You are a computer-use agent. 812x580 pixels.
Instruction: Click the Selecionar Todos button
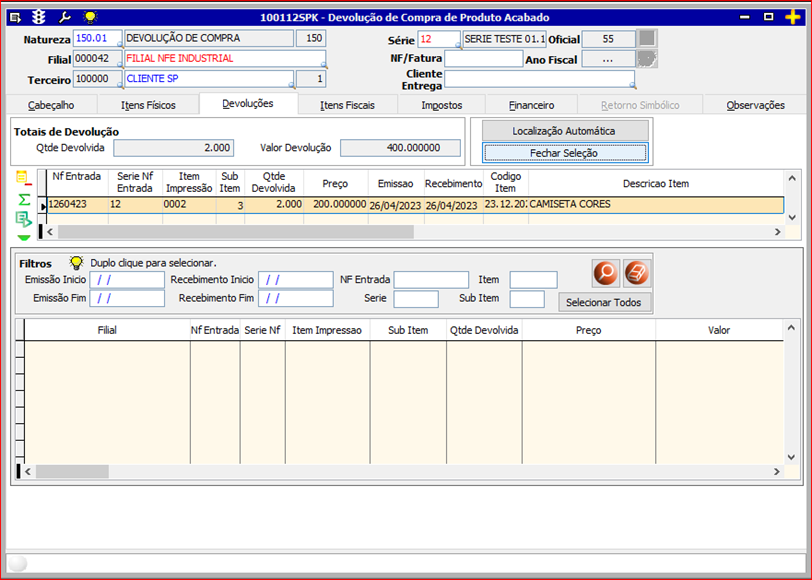[606, 302]
